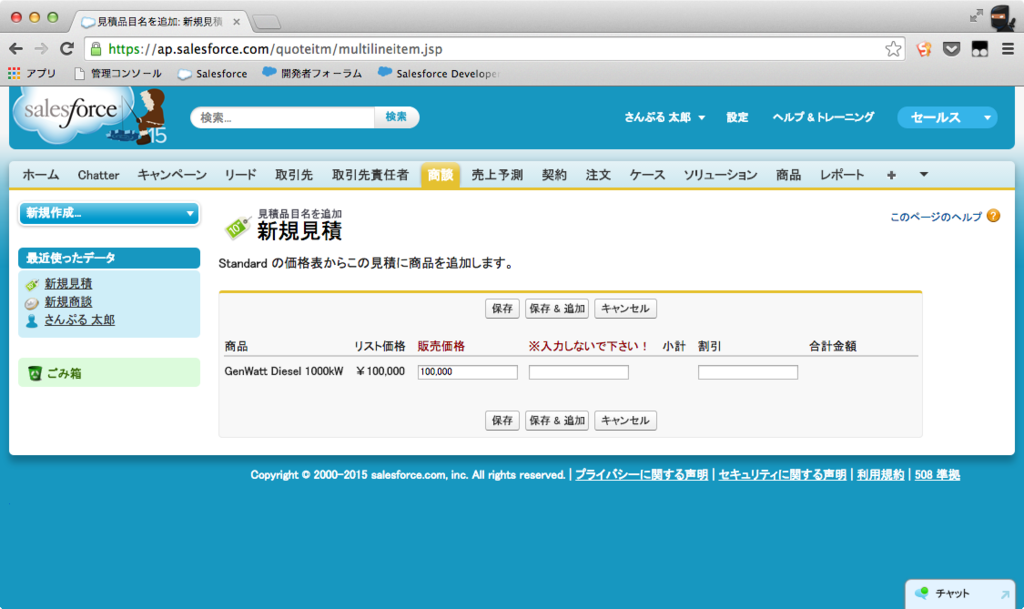The image size is (1024, 609).
Task: Open recent item さんぷる 太郎
Action: (x=80, y=320)
